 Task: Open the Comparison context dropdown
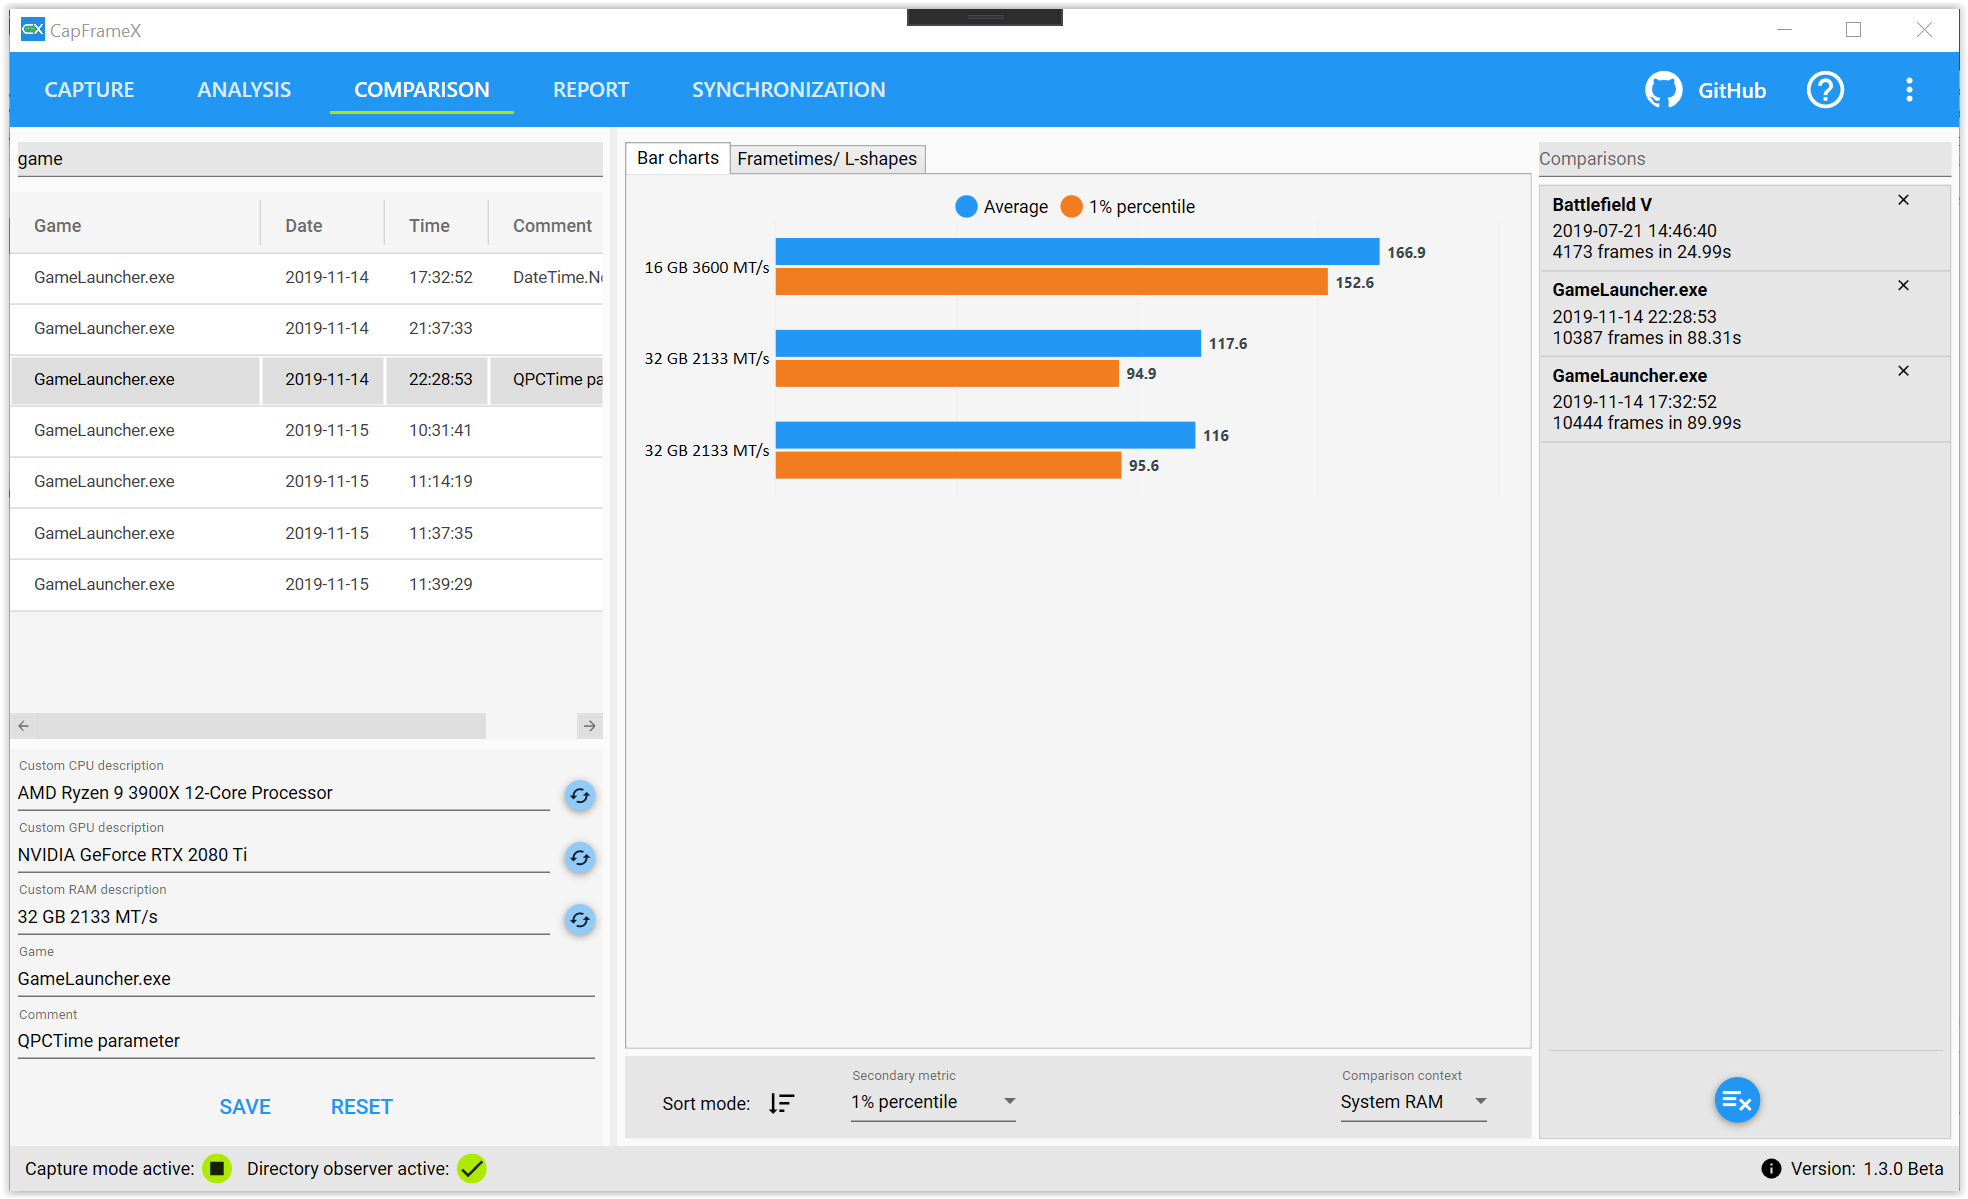(x=1412, y=1102)
